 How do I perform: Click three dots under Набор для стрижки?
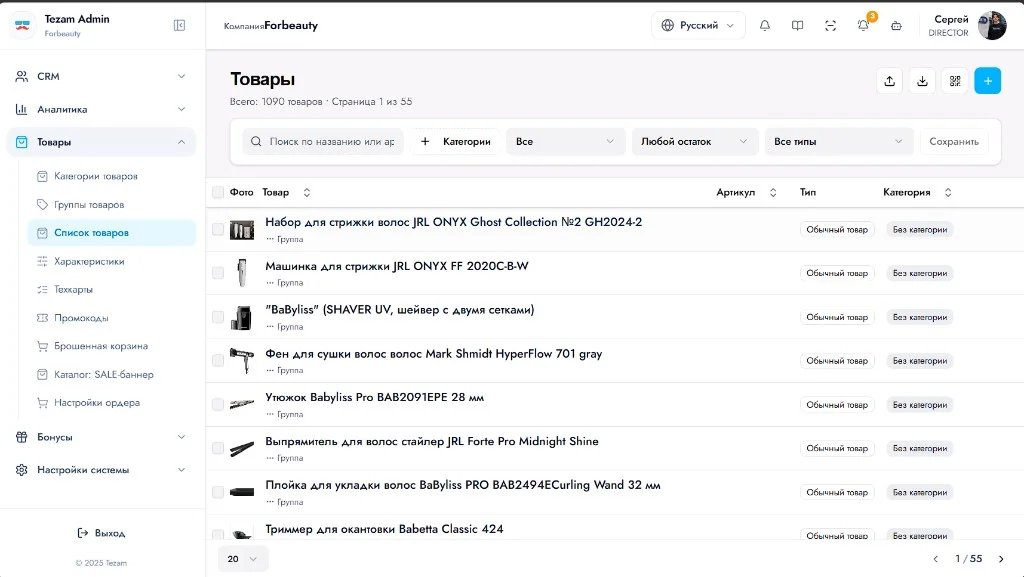270,239
